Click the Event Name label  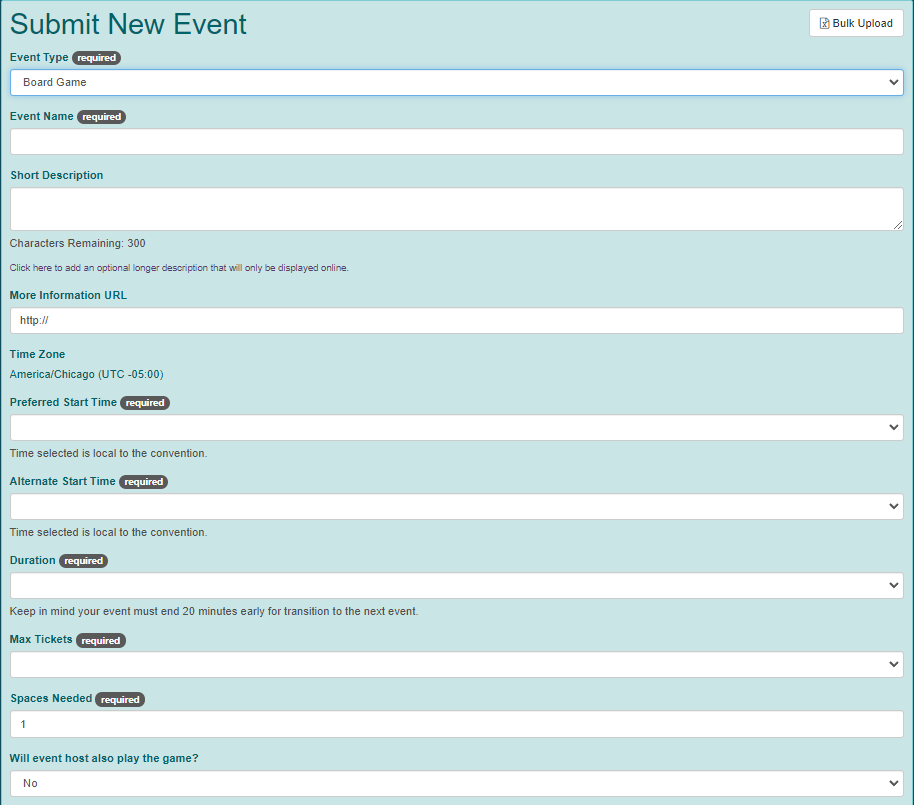pyautogui.click(x=41, y=116)
